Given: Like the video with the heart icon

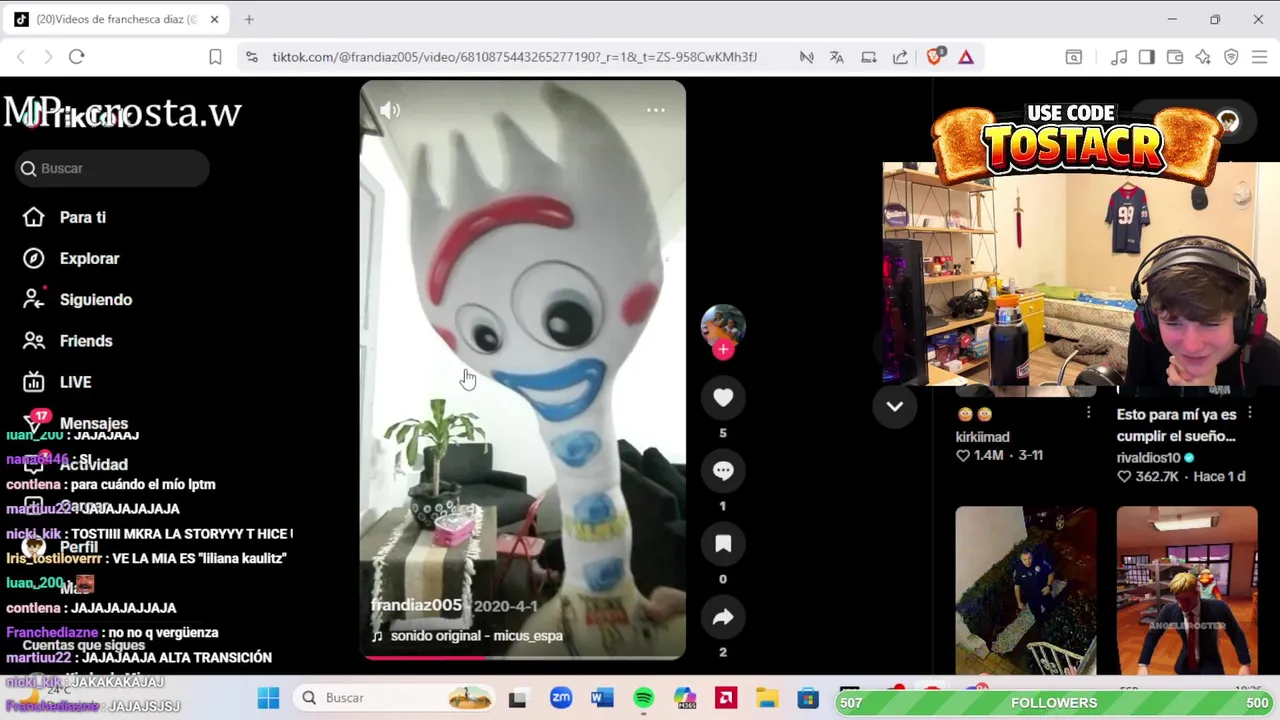Looking at the screenshot, I should (x=723, y=398).
